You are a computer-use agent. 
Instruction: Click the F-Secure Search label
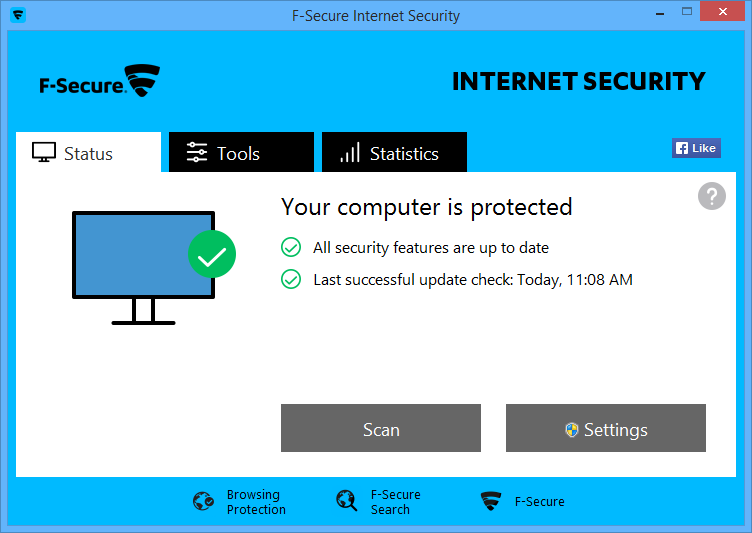tap(395, 502)
